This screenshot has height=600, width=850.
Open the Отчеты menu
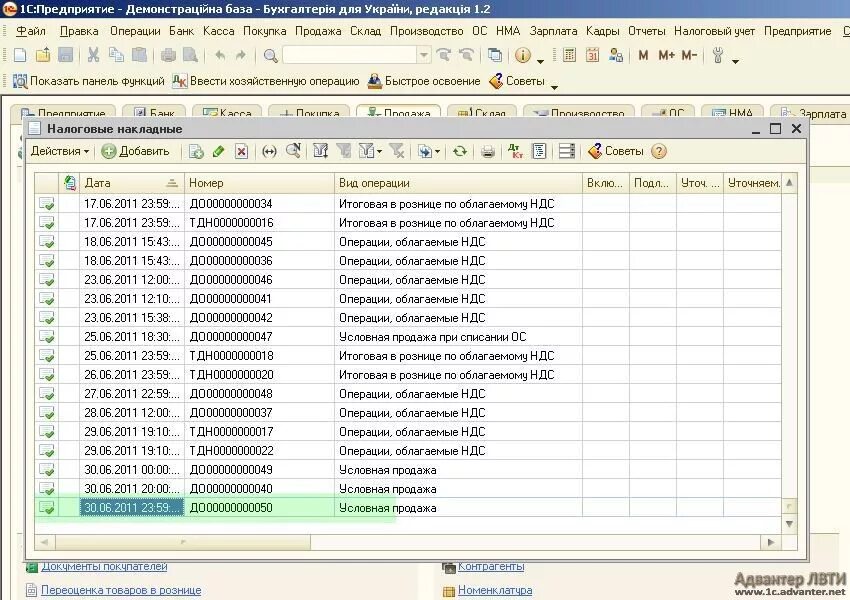(647, 31)
